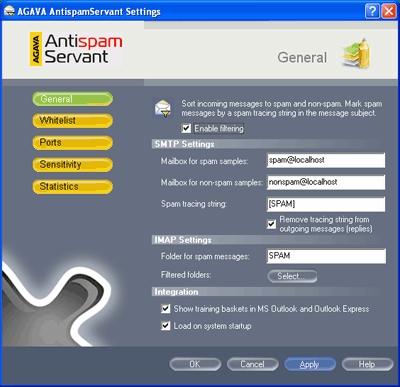Go to the Sensitivity tab
This screenshot has width=400, height=387.
73,165
